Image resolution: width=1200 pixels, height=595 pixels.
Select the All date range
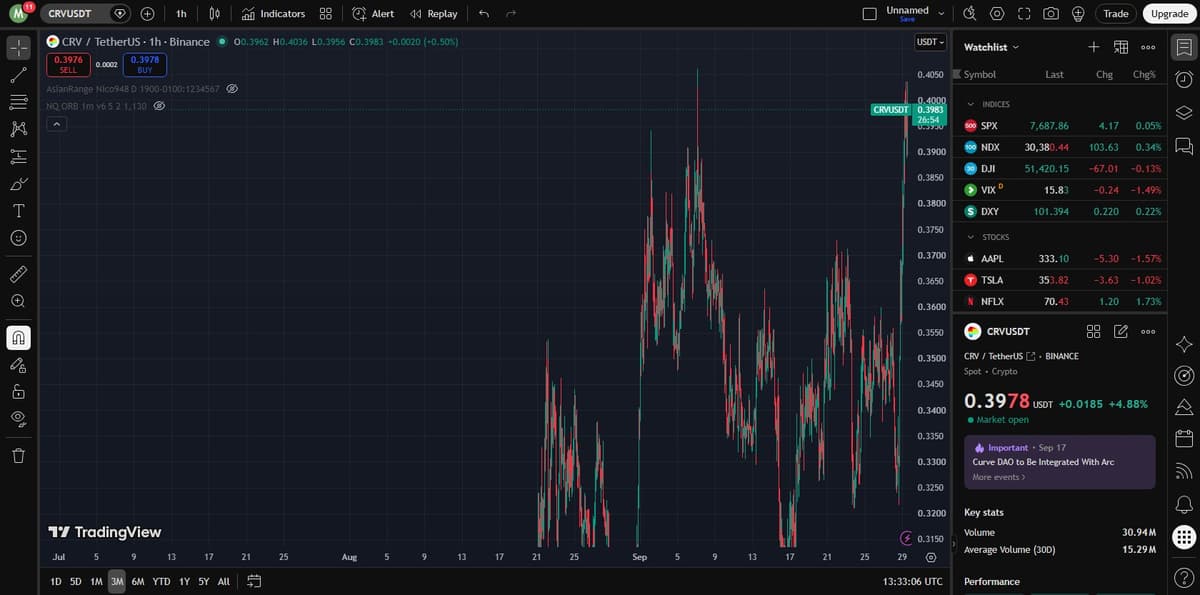click(x=223, y=581)
